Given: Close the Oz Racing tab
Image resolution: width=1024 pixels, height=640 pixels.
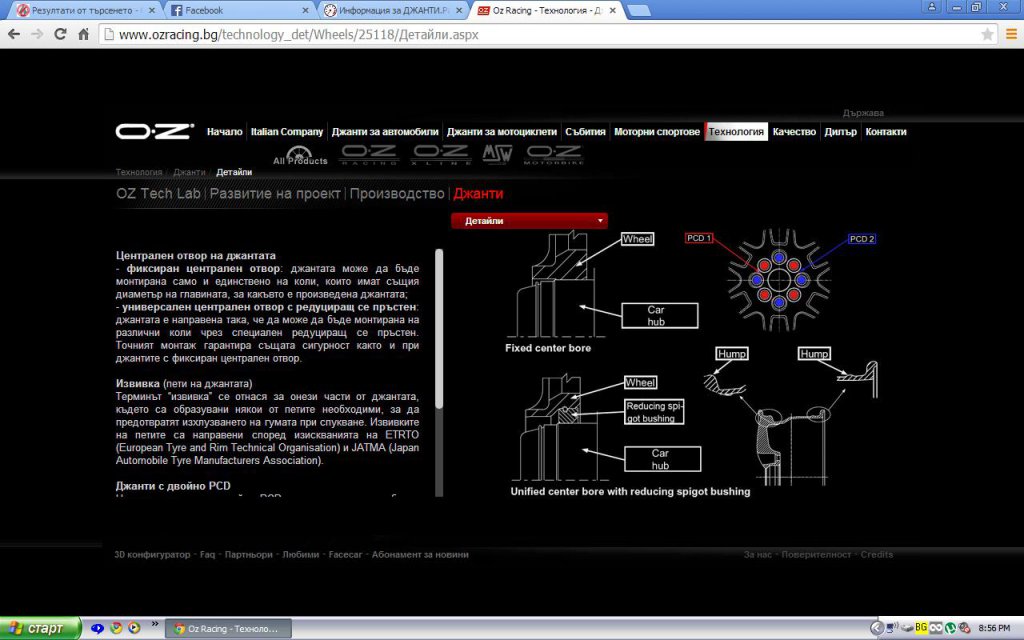Looking at the screenshot, I should [613, 10].
